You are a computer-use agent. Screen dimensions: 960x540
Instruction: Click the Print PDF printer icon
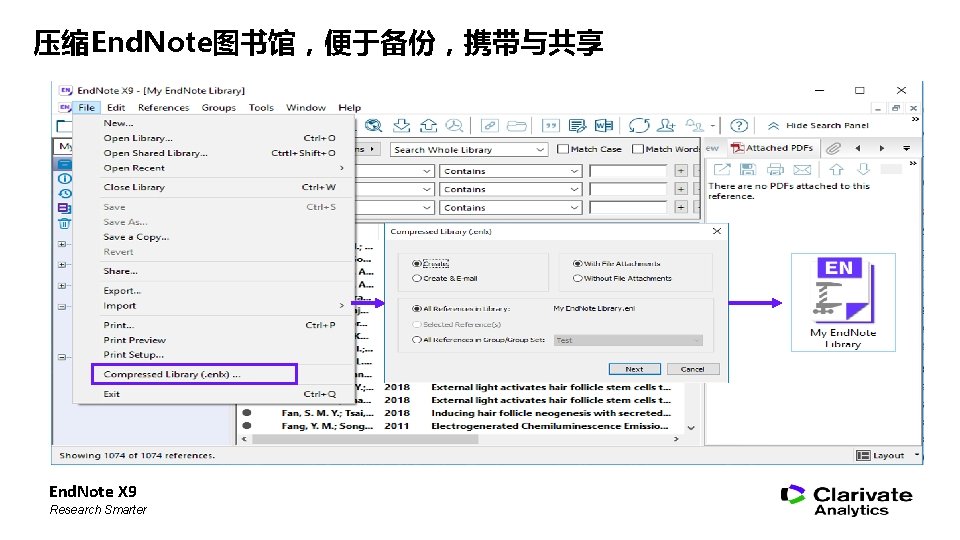[775, 169]
